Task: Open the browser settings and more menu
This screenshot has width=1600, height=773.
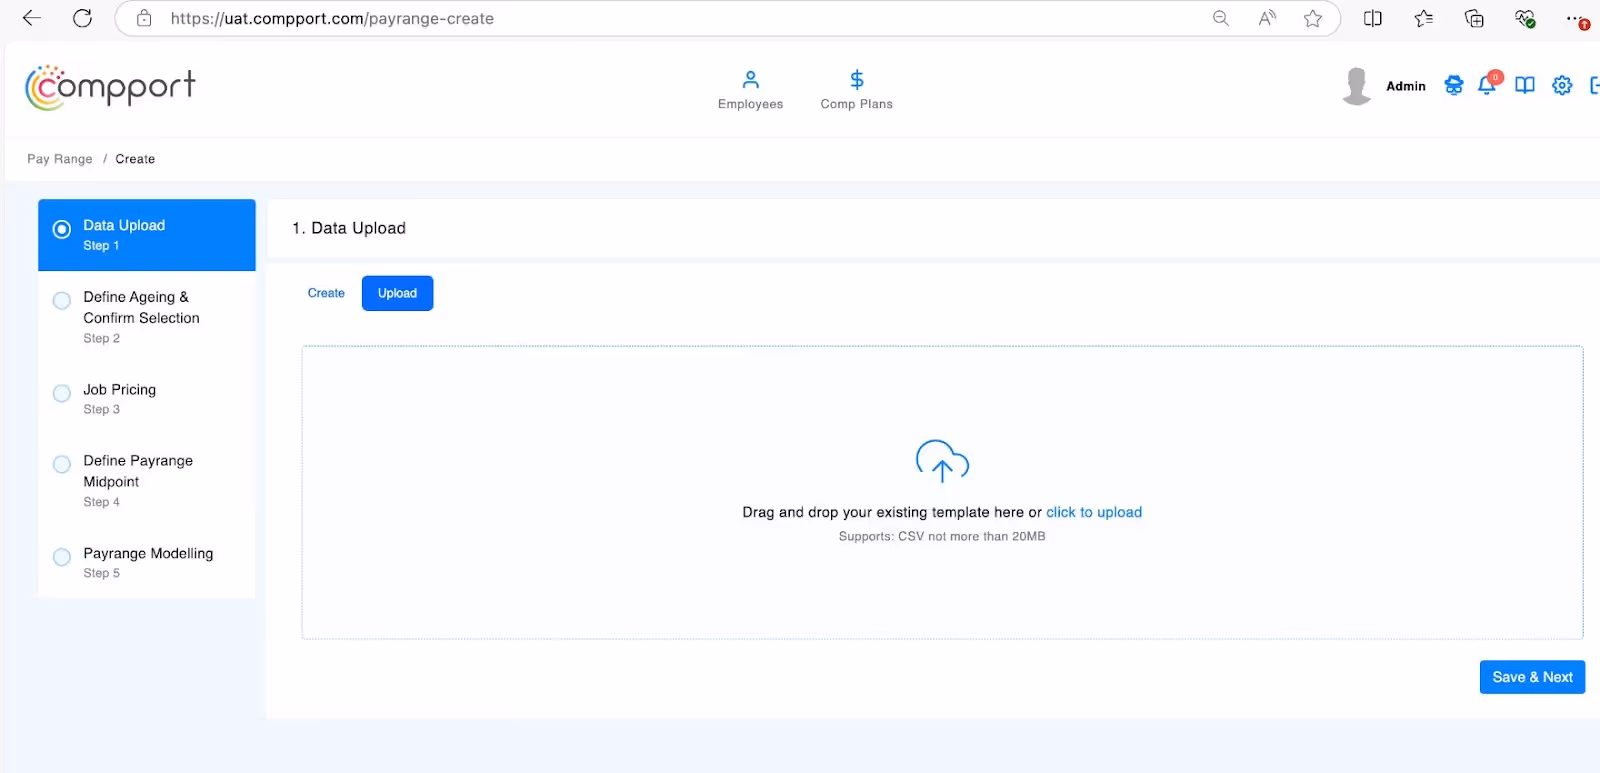Action: [1577, 19]
